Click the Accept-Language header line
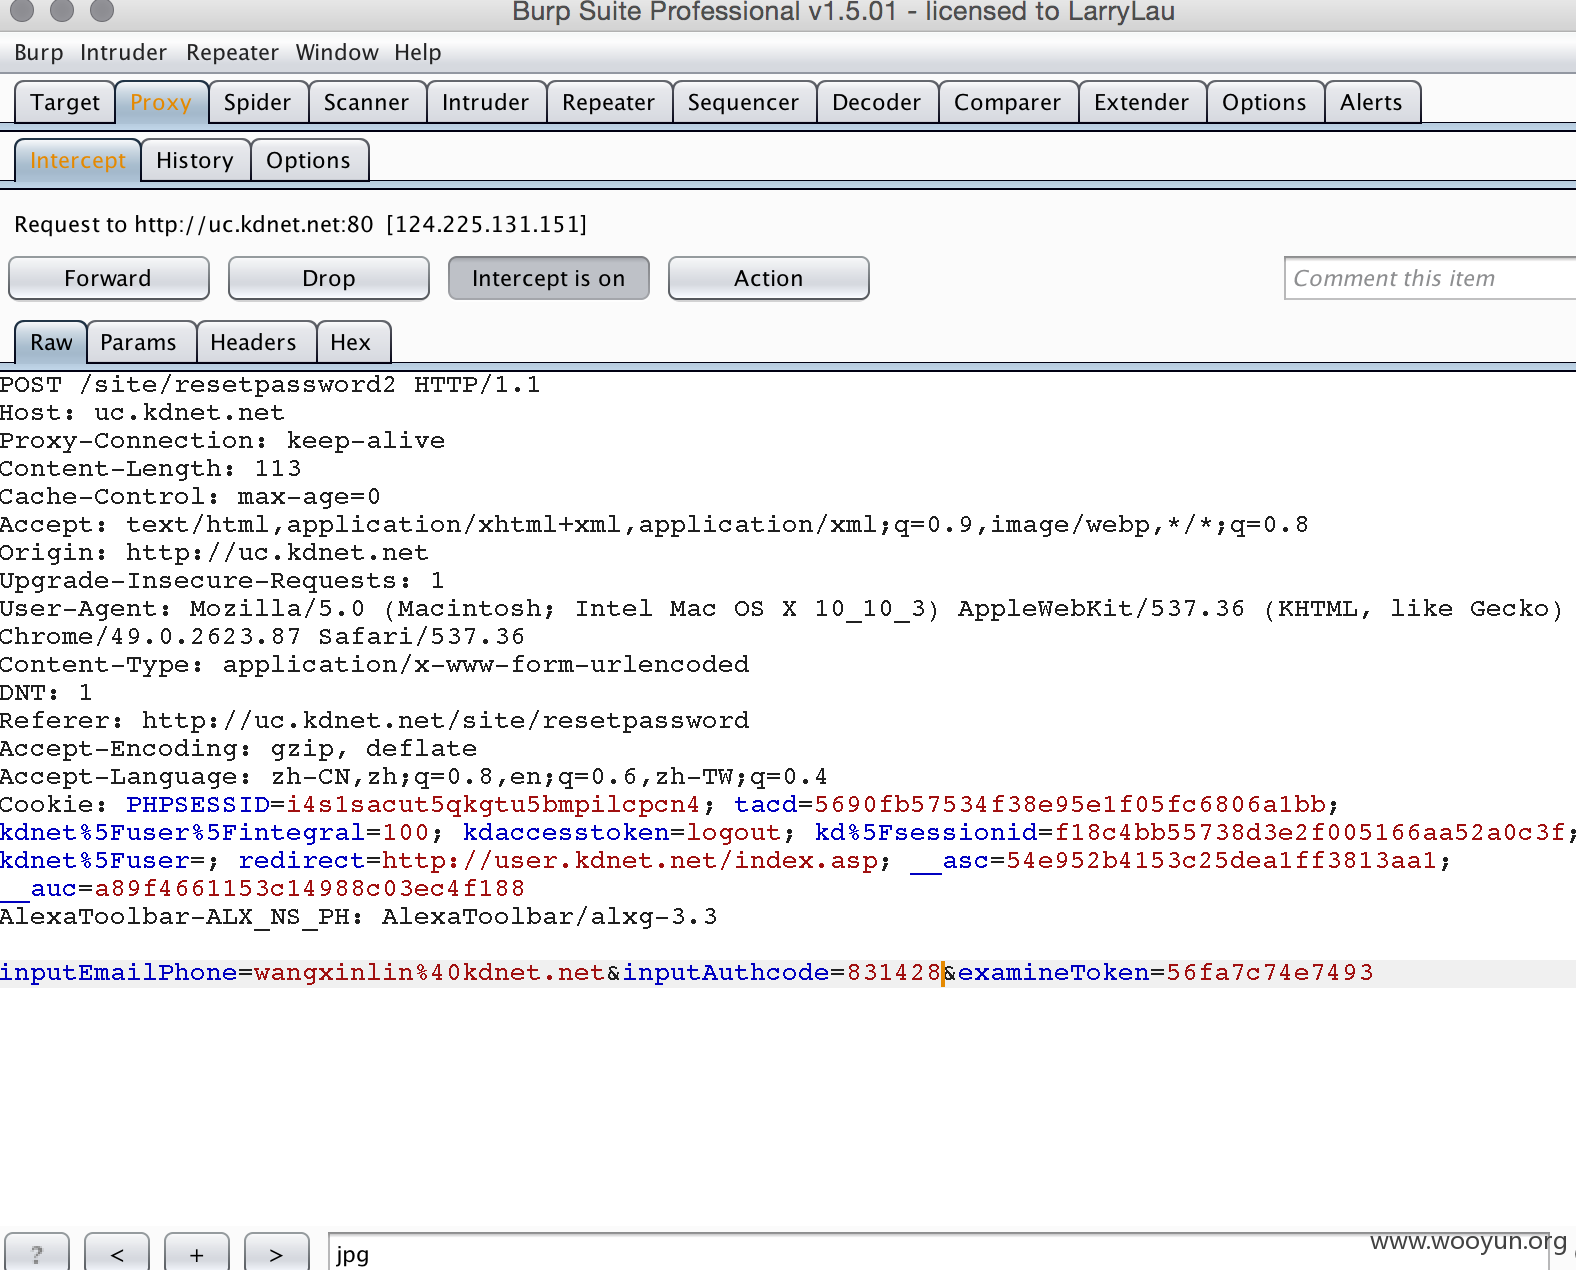The image size is (1576, 1270). click(x=413, y=777)
